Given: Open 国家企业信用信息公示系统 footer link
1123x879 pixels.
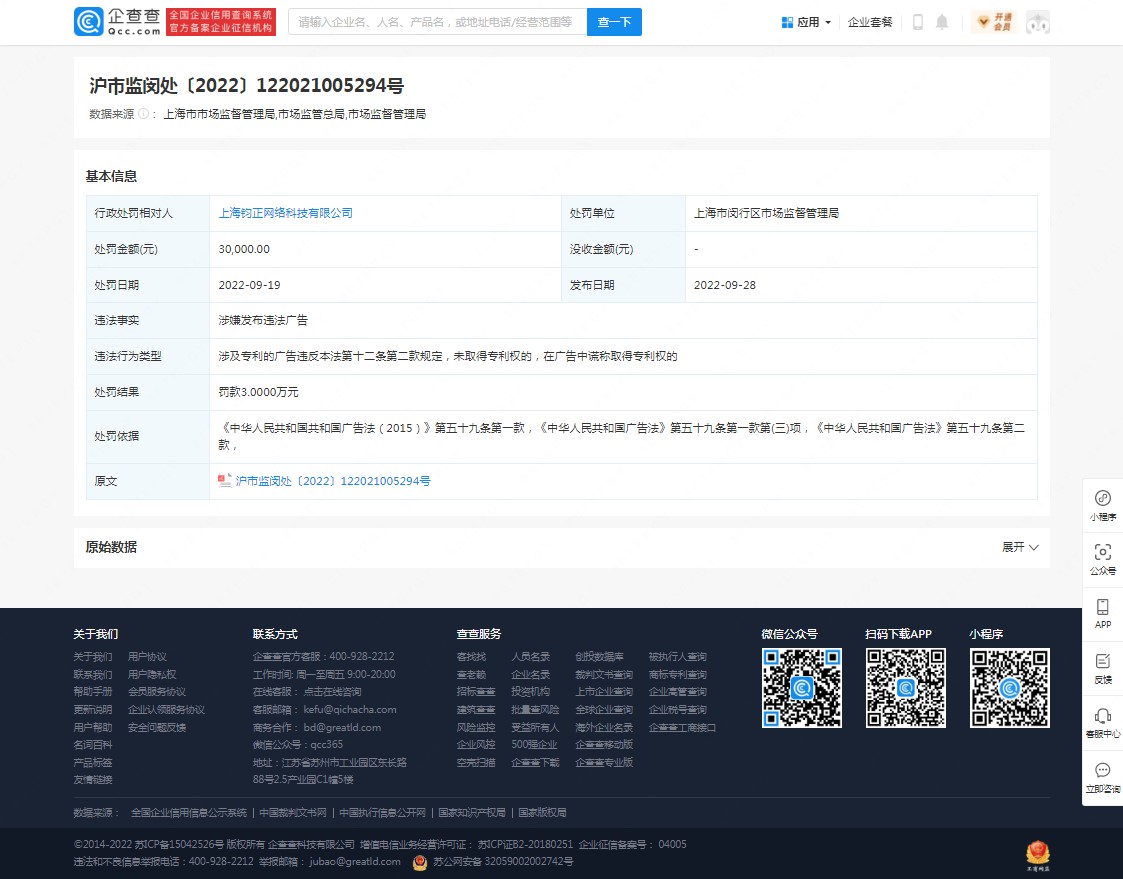Looking at the screenshot, I should (189, 812).
